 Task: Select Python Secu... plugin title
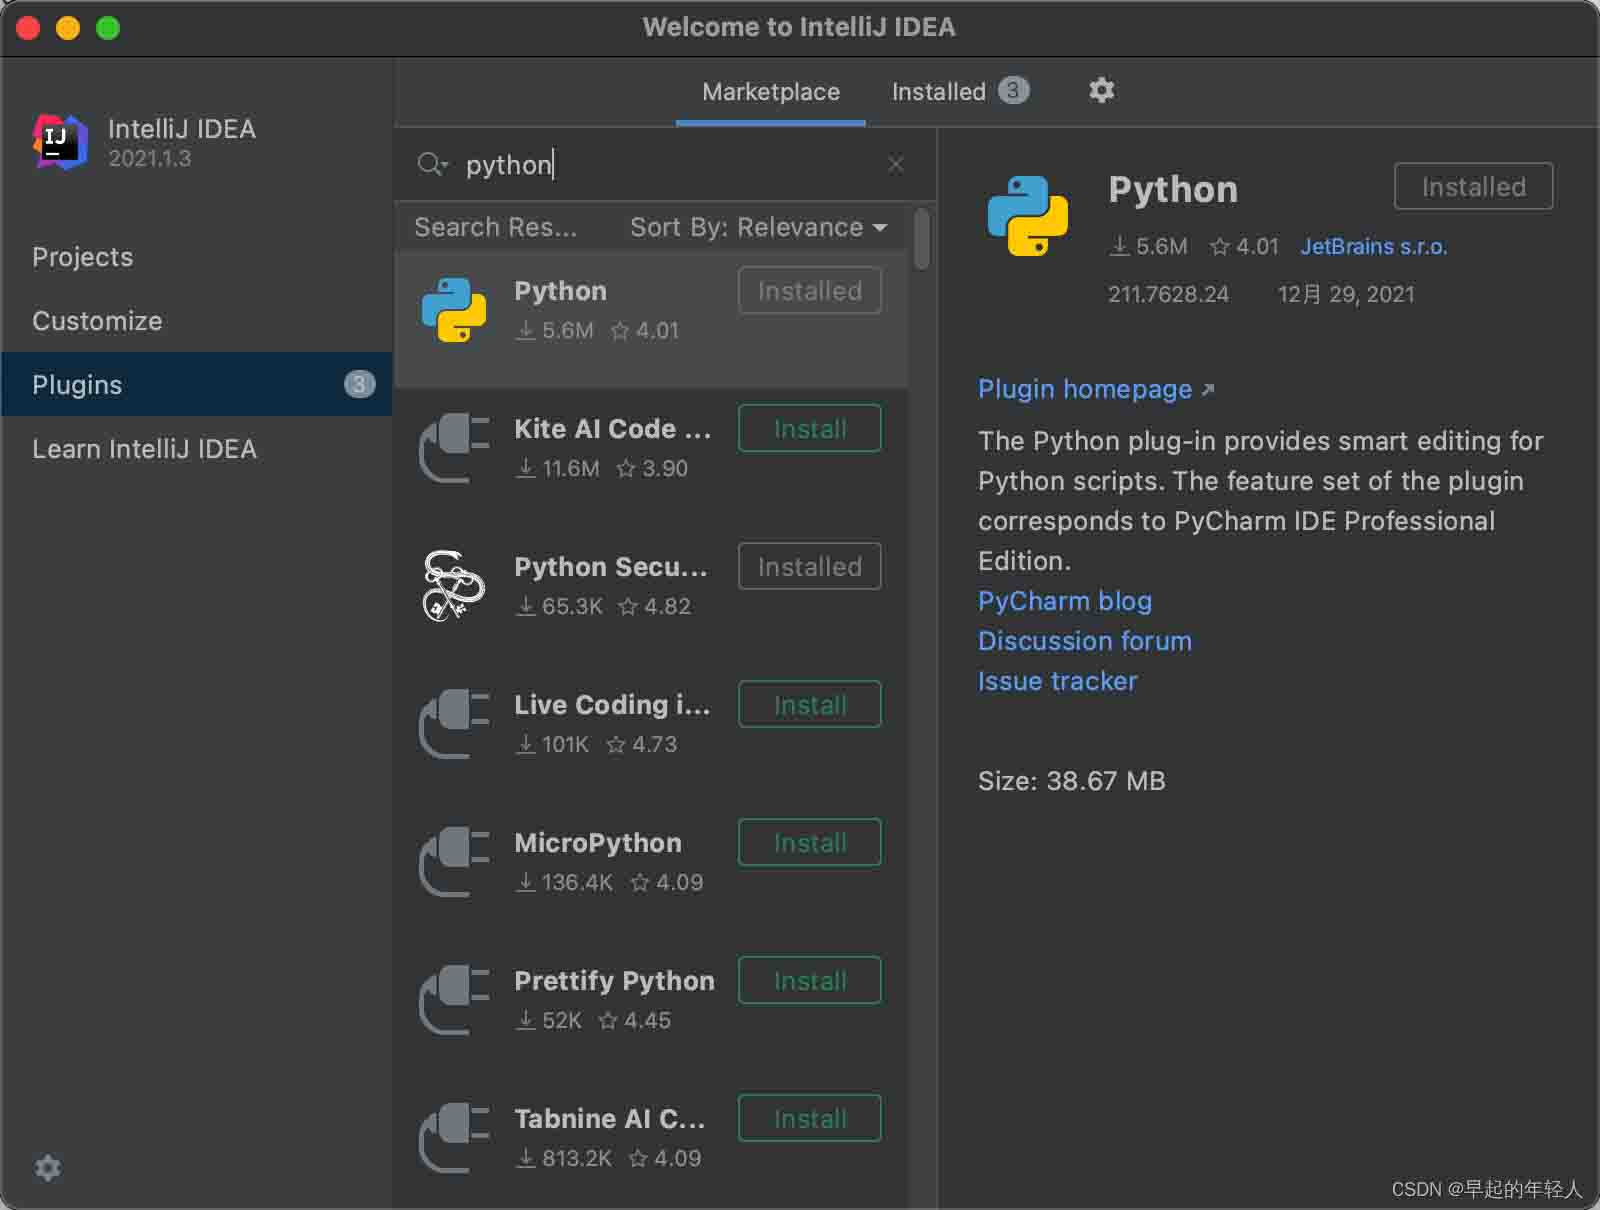pyautogui.click(x=611, y=567)
